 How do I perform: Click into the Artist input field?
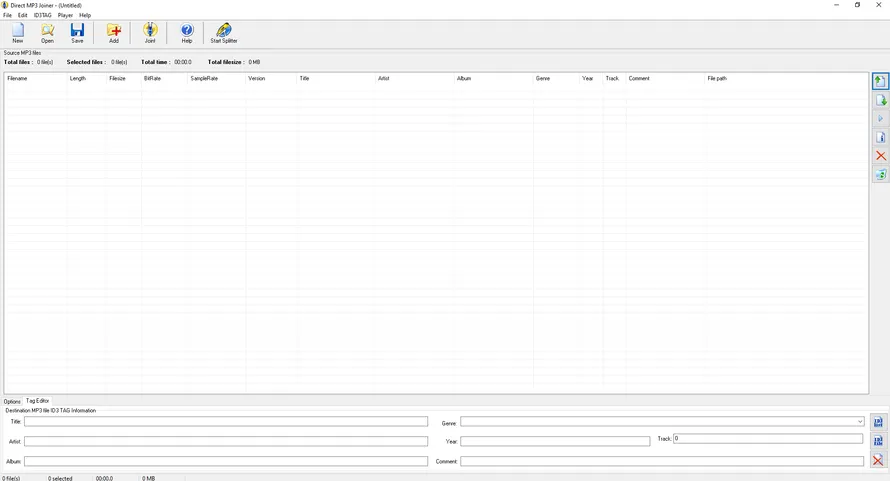pyautogui.click(x=226, y=441)
